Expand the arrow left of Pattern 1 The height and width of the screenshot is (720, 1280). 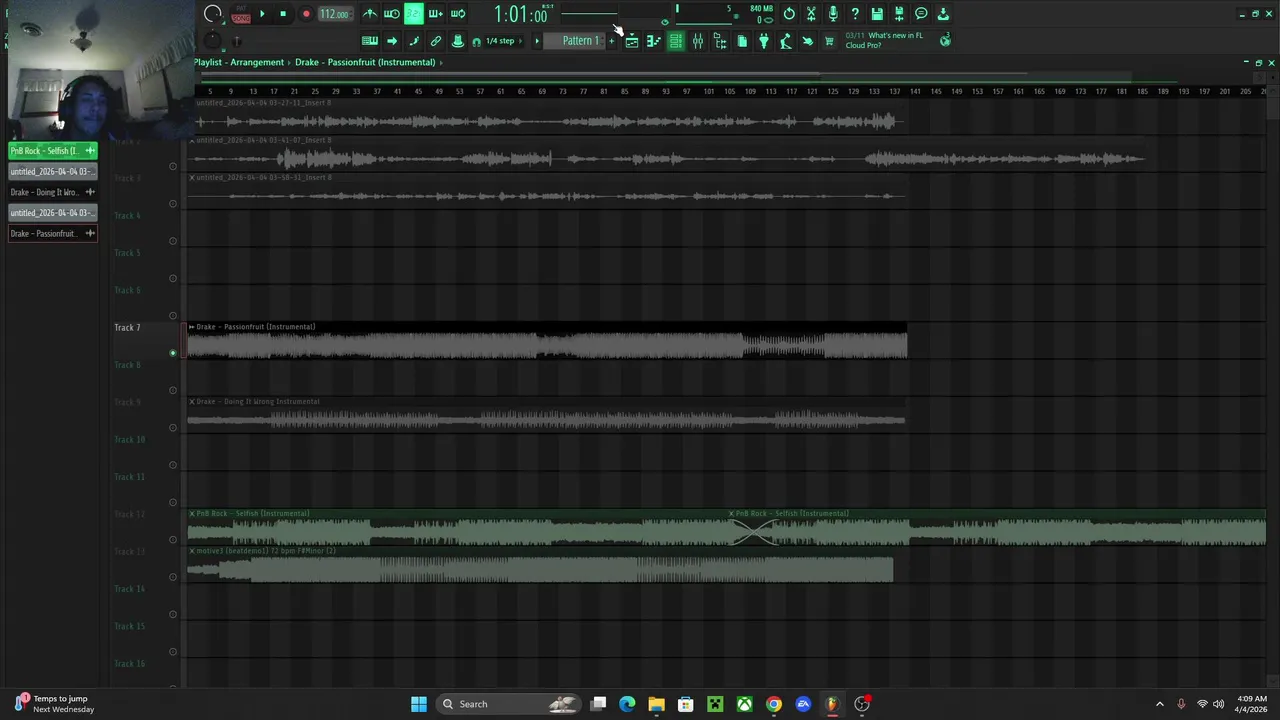[537, 41]
